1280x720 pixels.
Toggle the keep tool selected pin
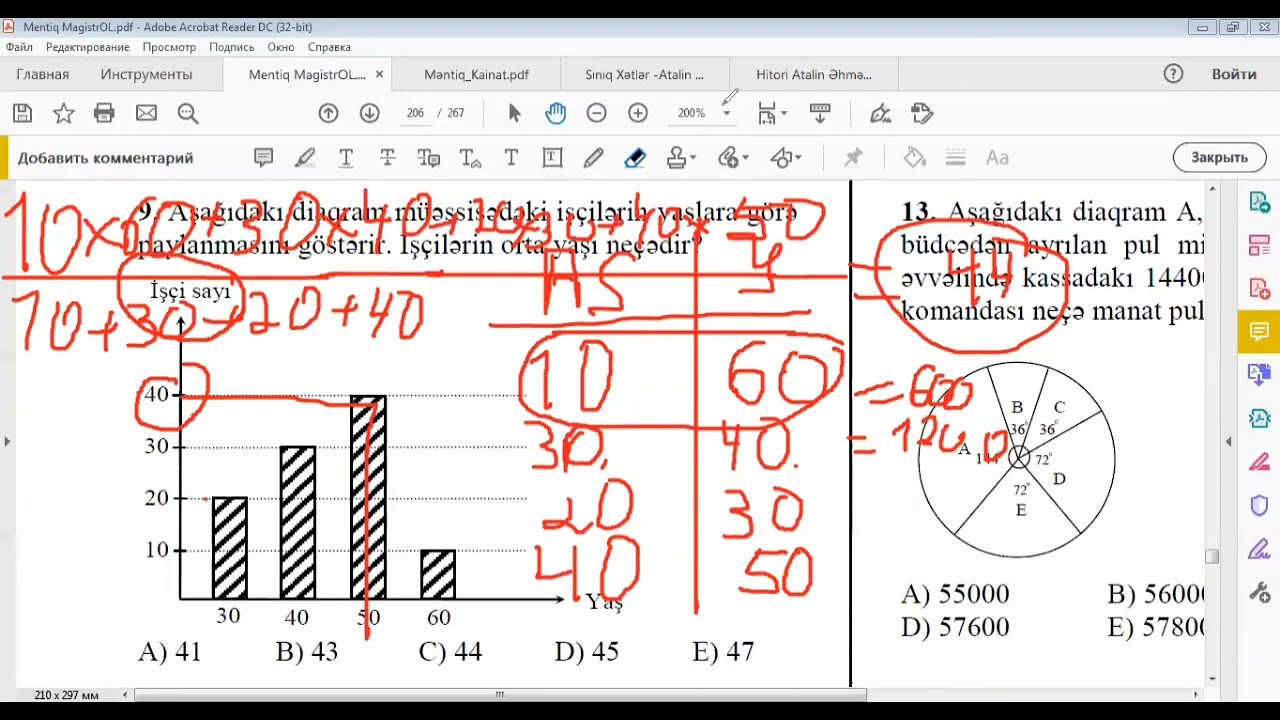click(x=853, y=157)
